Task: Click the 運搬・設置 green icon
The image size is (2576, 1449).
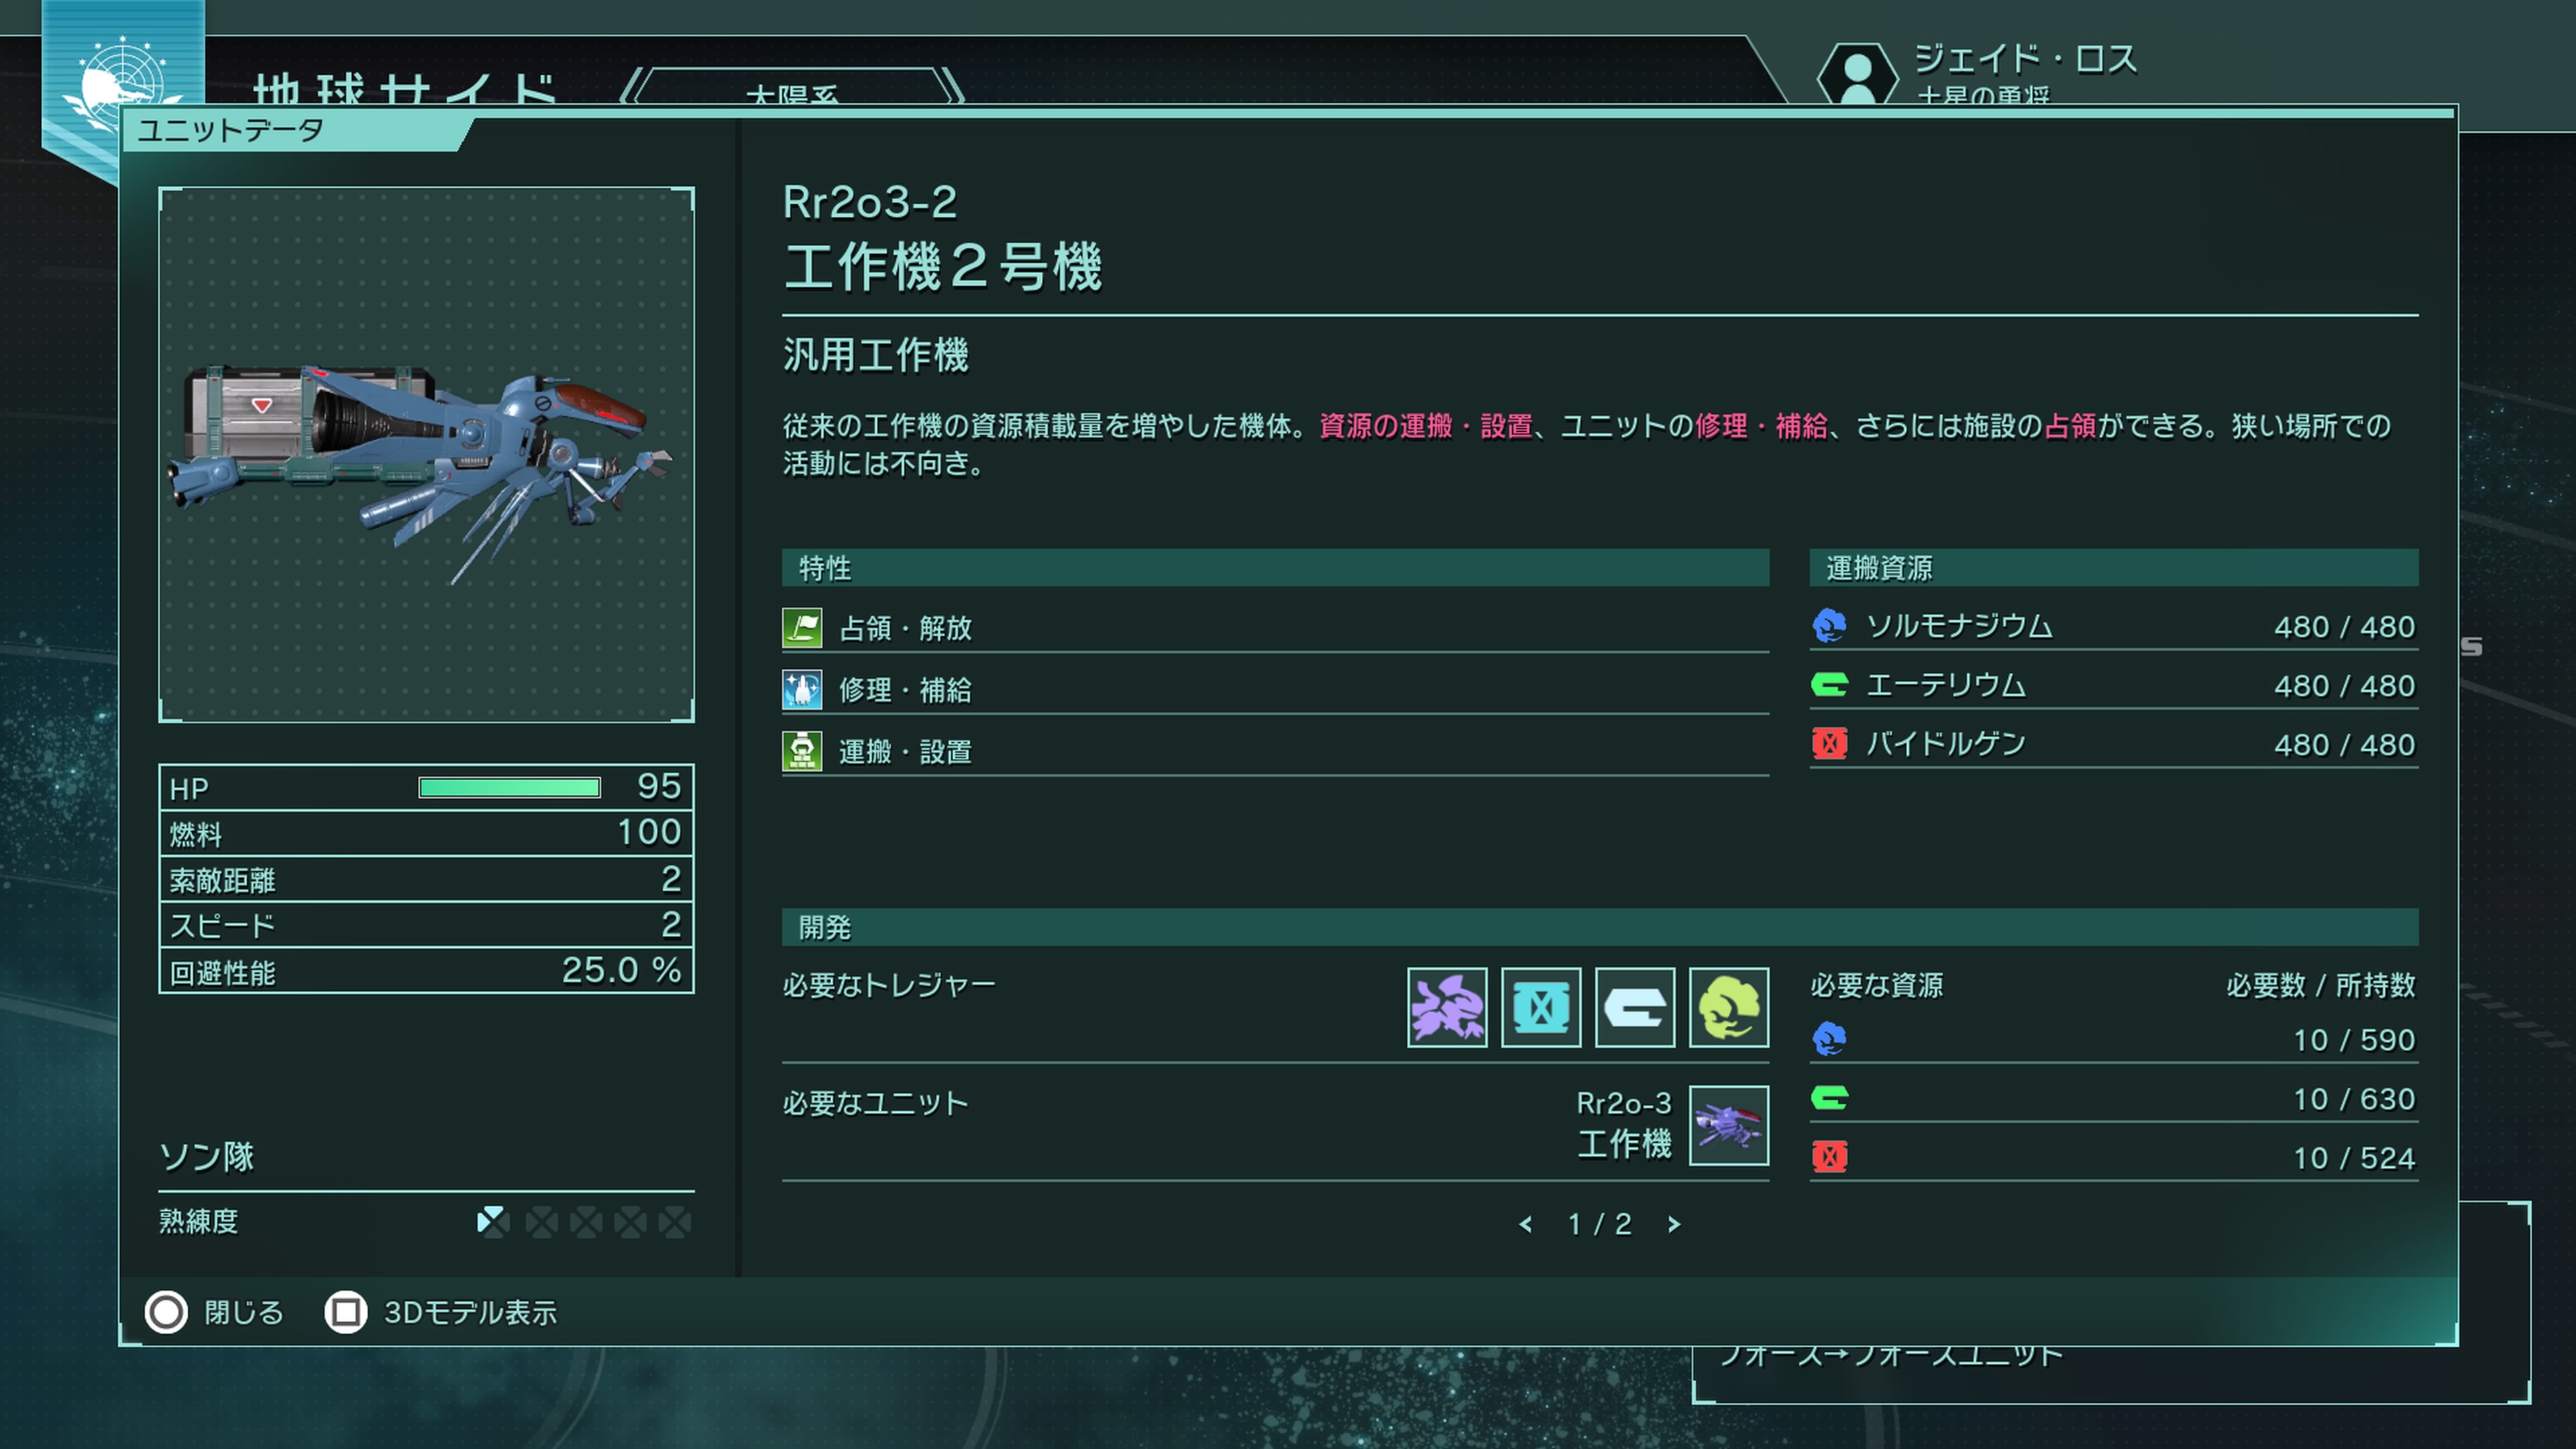Action: tap(802, 752)
